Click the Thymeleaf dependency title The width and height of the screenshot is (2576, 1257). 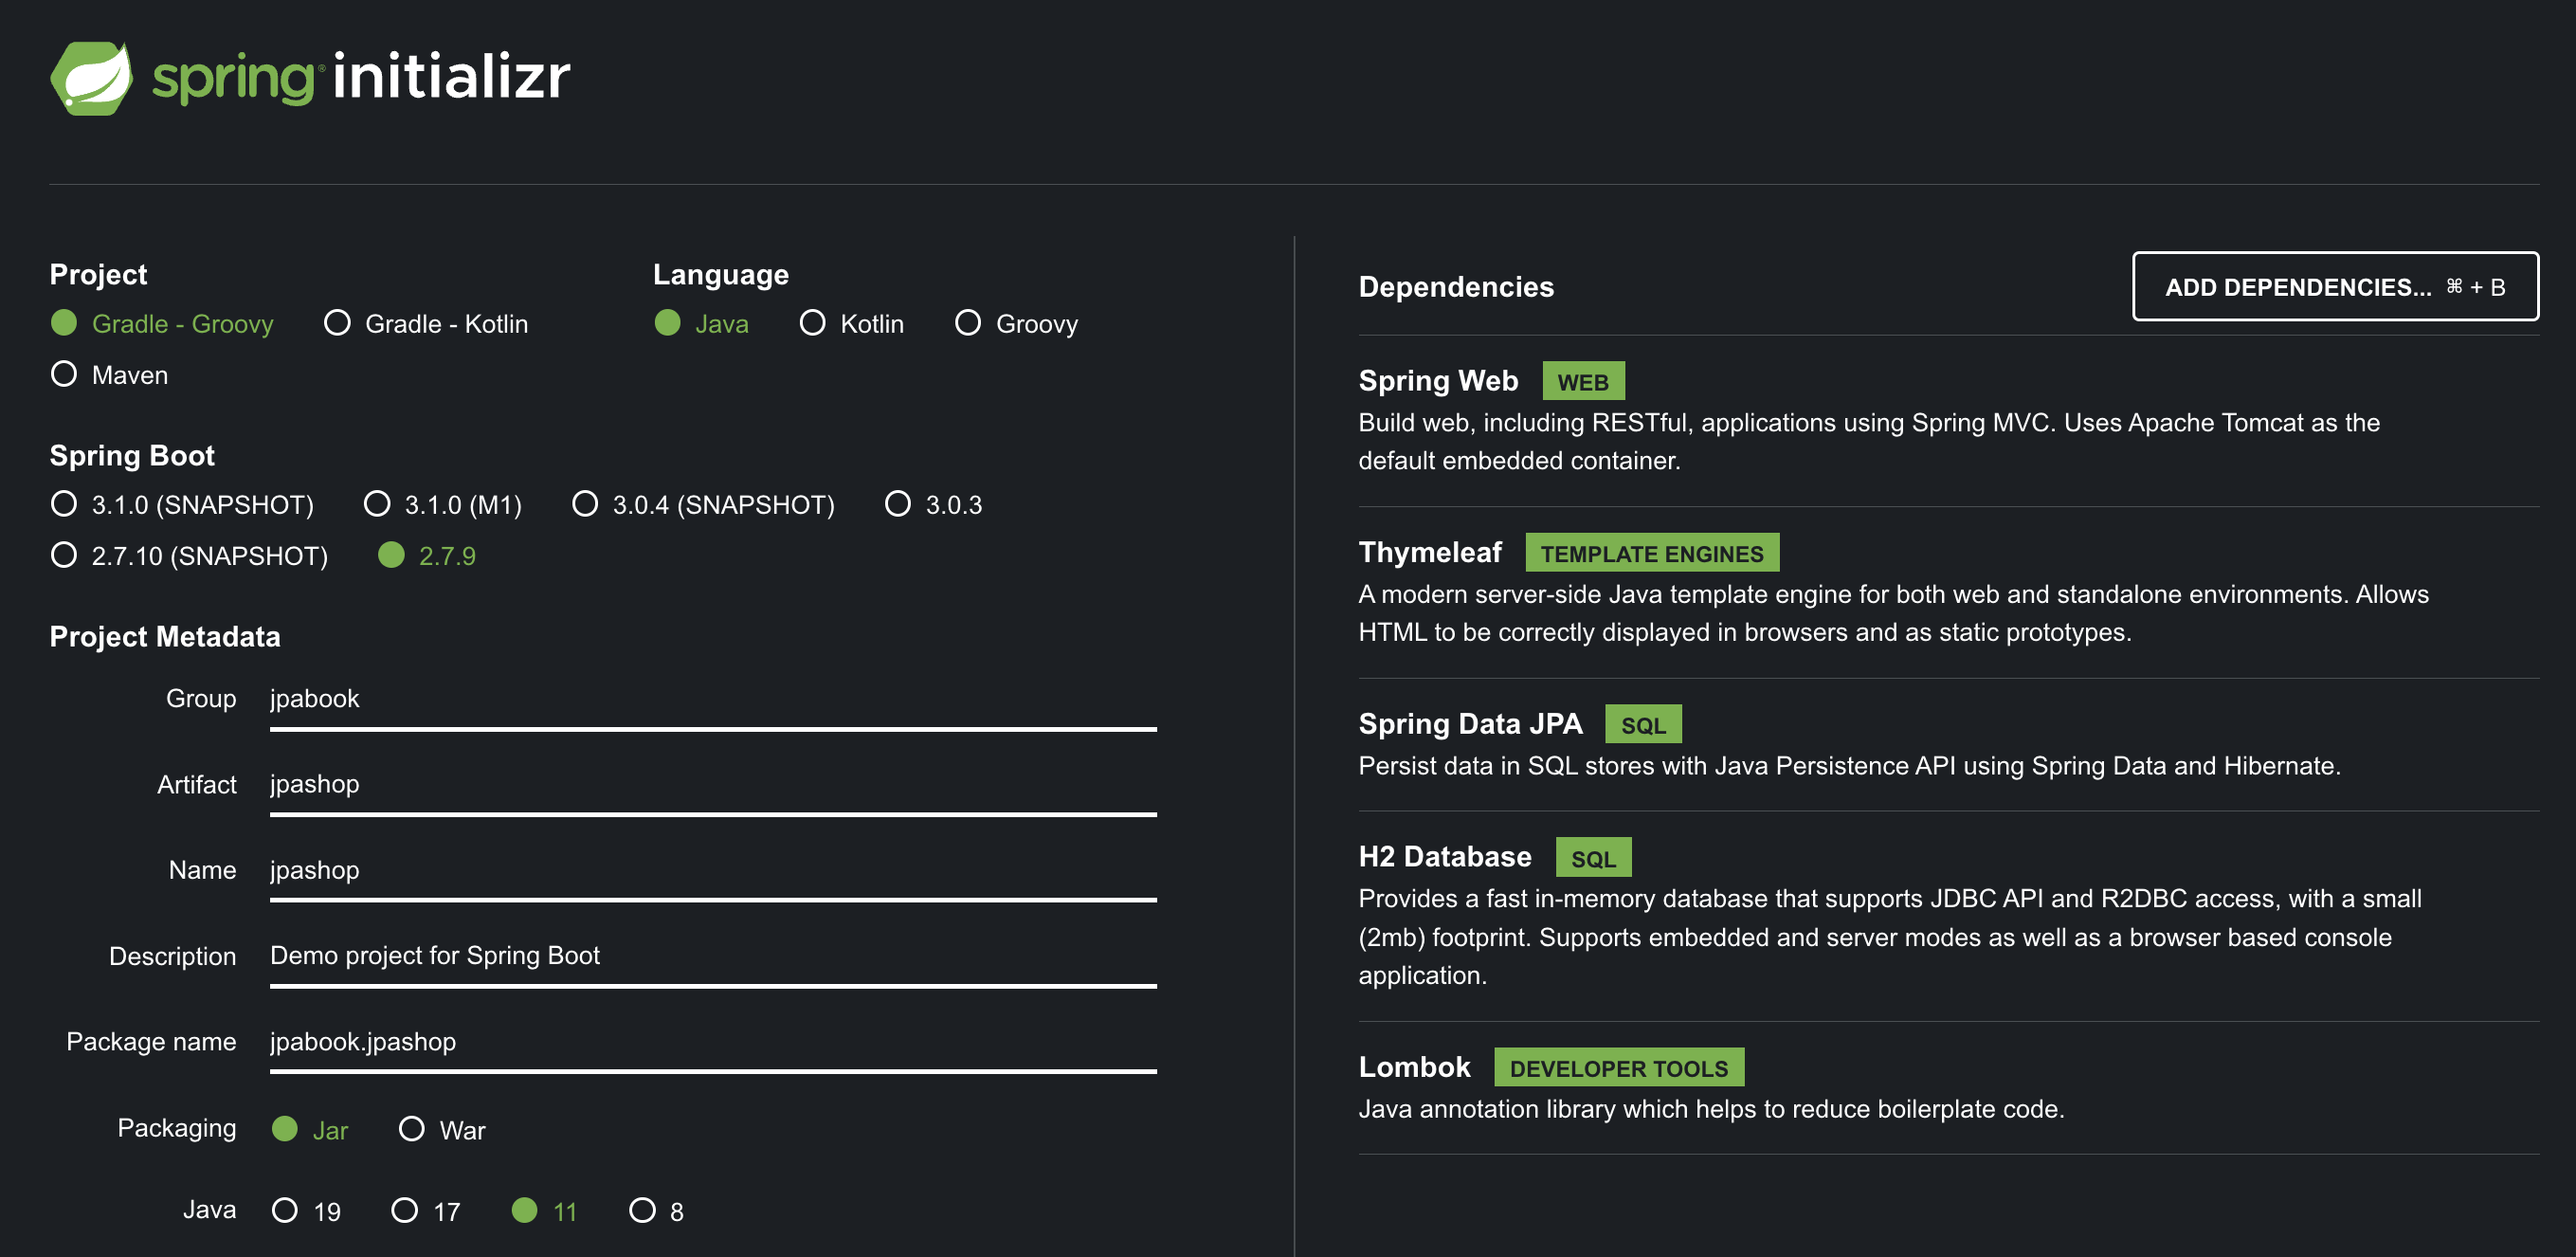(1430, 552)
